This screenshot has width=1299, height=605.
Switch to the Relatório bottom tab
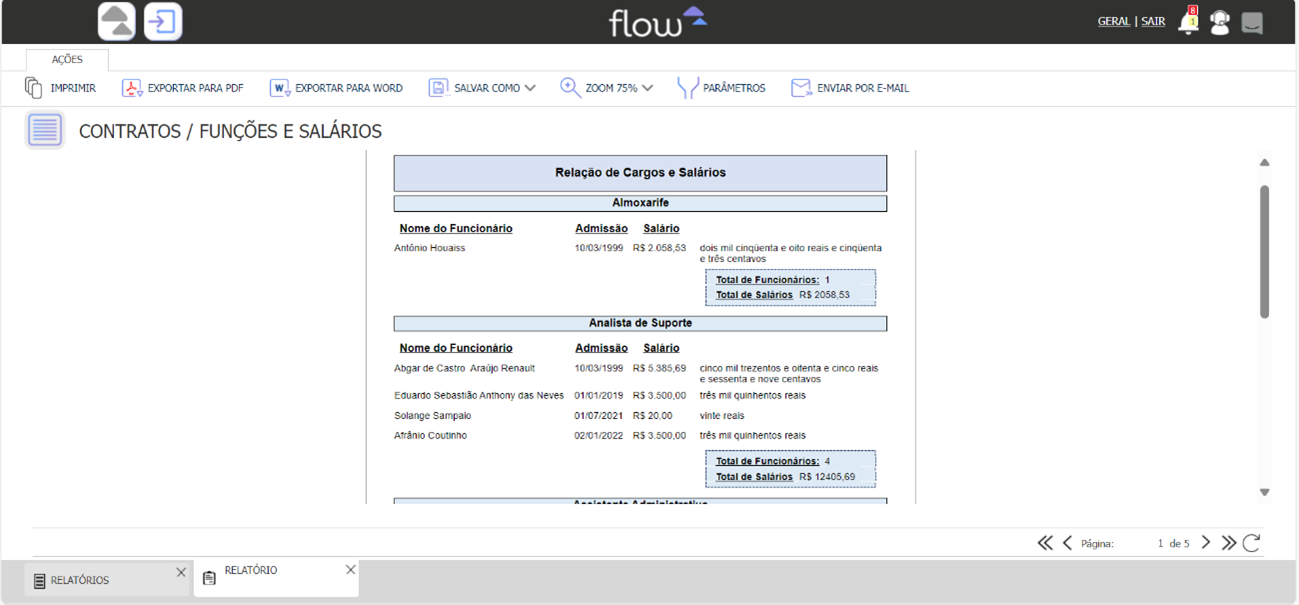[x=276, y=578]
